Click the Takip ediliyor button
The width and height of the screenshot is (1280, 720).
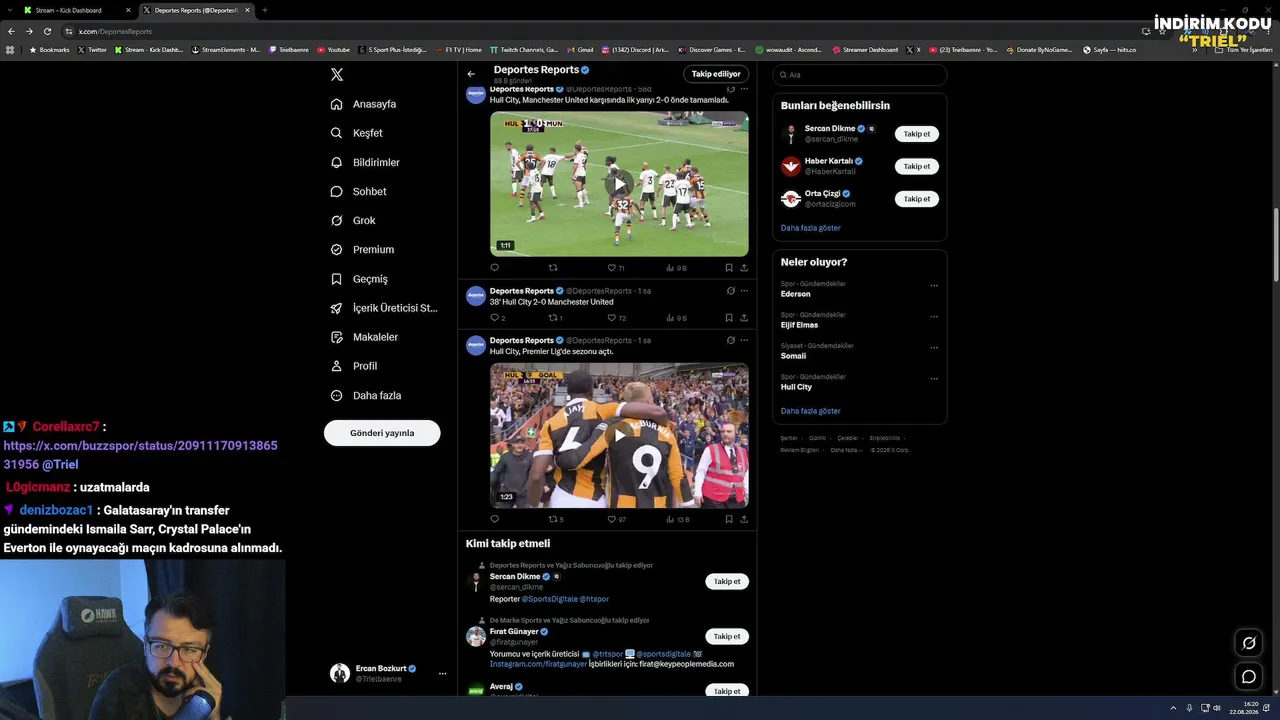(716, 74)
